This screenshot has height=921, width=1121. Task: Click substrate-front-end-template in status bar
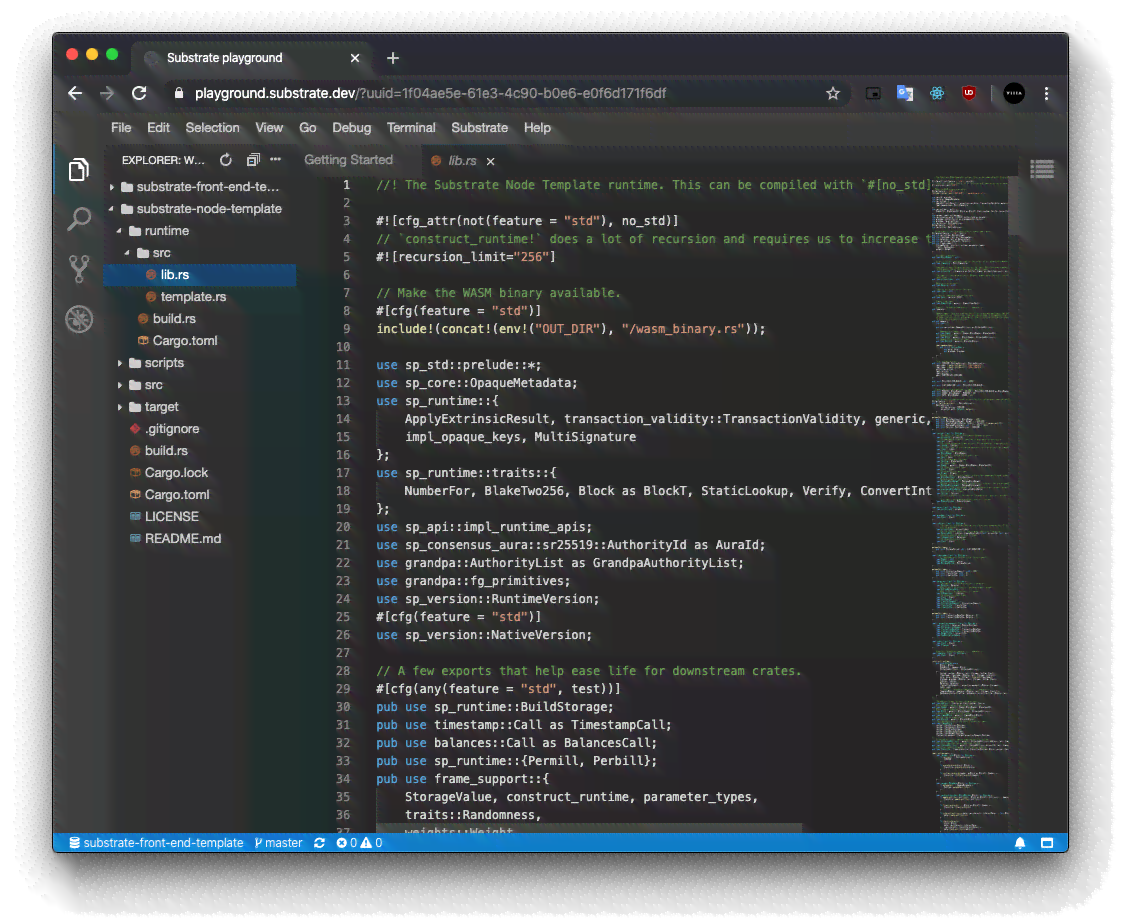pyautogui.click(x=156, y=843)
